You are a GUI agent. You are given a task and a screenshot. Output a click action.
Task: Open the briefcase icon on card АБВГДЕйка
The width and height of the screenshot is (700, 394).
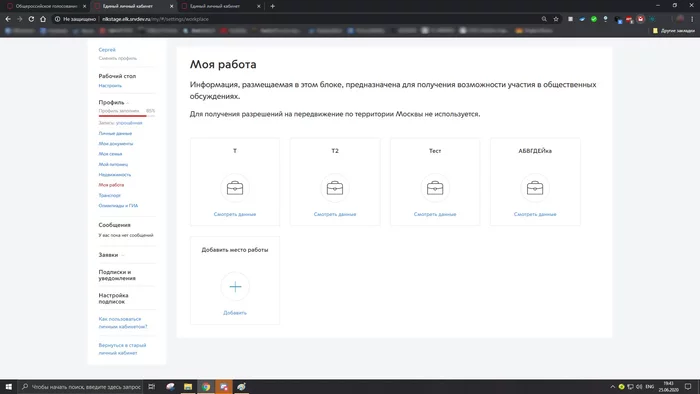(x=535, y=188)
